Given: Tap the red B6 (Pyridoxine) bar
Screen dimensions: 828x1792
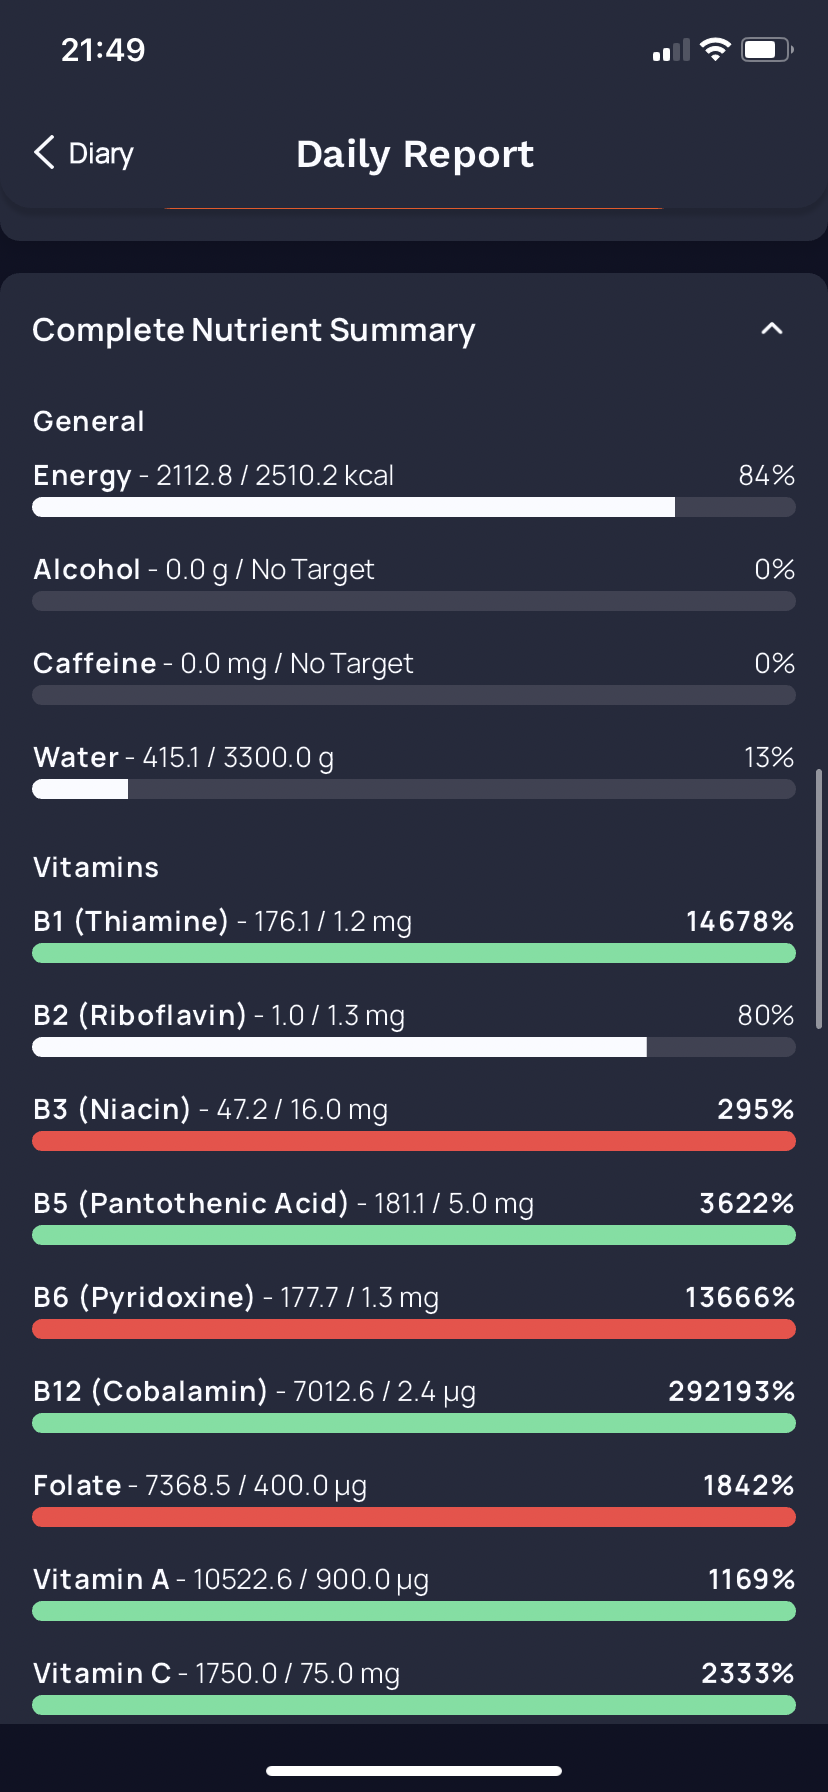Looking at the screenshot, I should 414,1329.
